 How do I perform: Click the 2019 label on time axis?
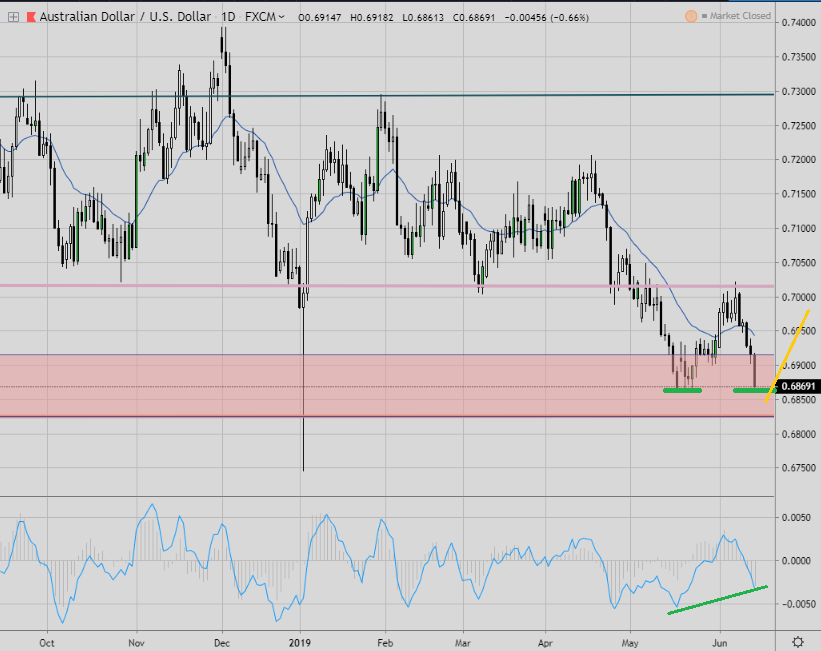point(300,643)
